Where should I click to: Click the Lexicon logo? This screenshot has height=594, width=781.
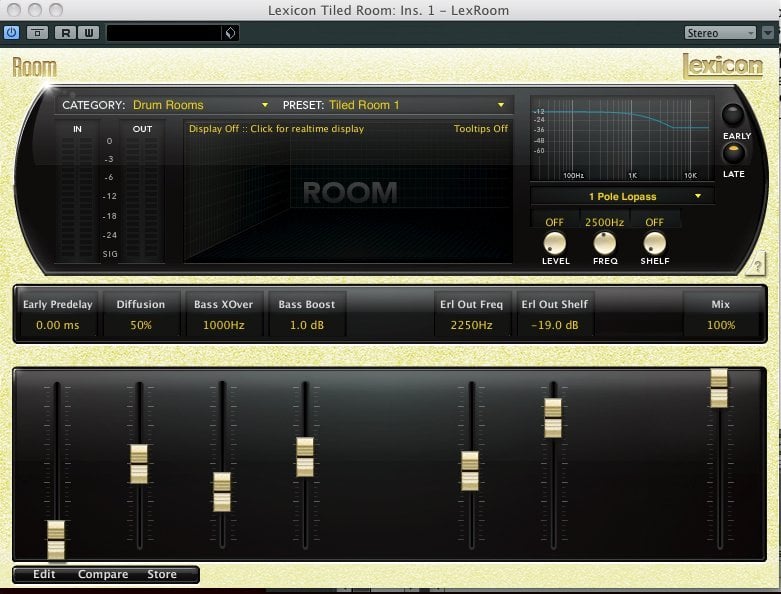tap(722, 66)
